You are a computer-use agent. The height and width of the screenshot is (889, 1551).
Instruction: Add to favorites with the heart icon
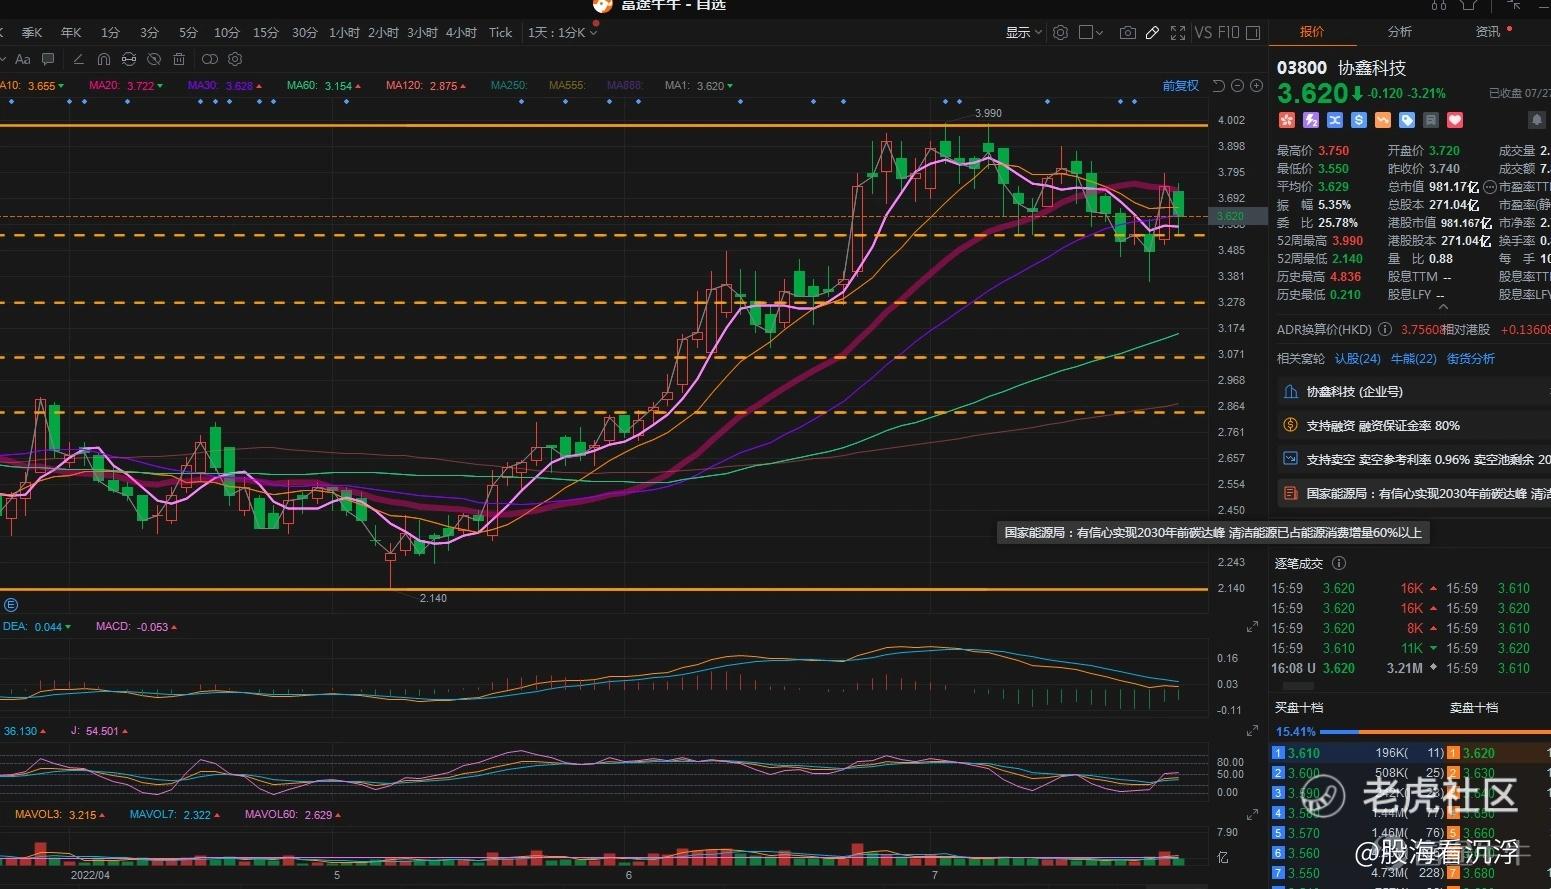point(1455,120)
